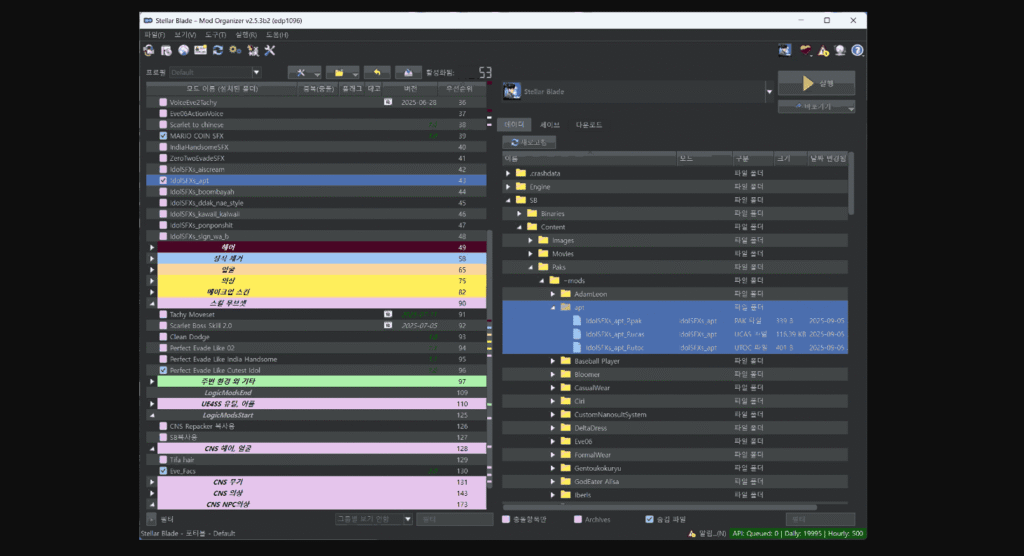Screen dimensions: 1024x556
Task: Open the profiles ID card icon
Action: [x=200, y=50]
